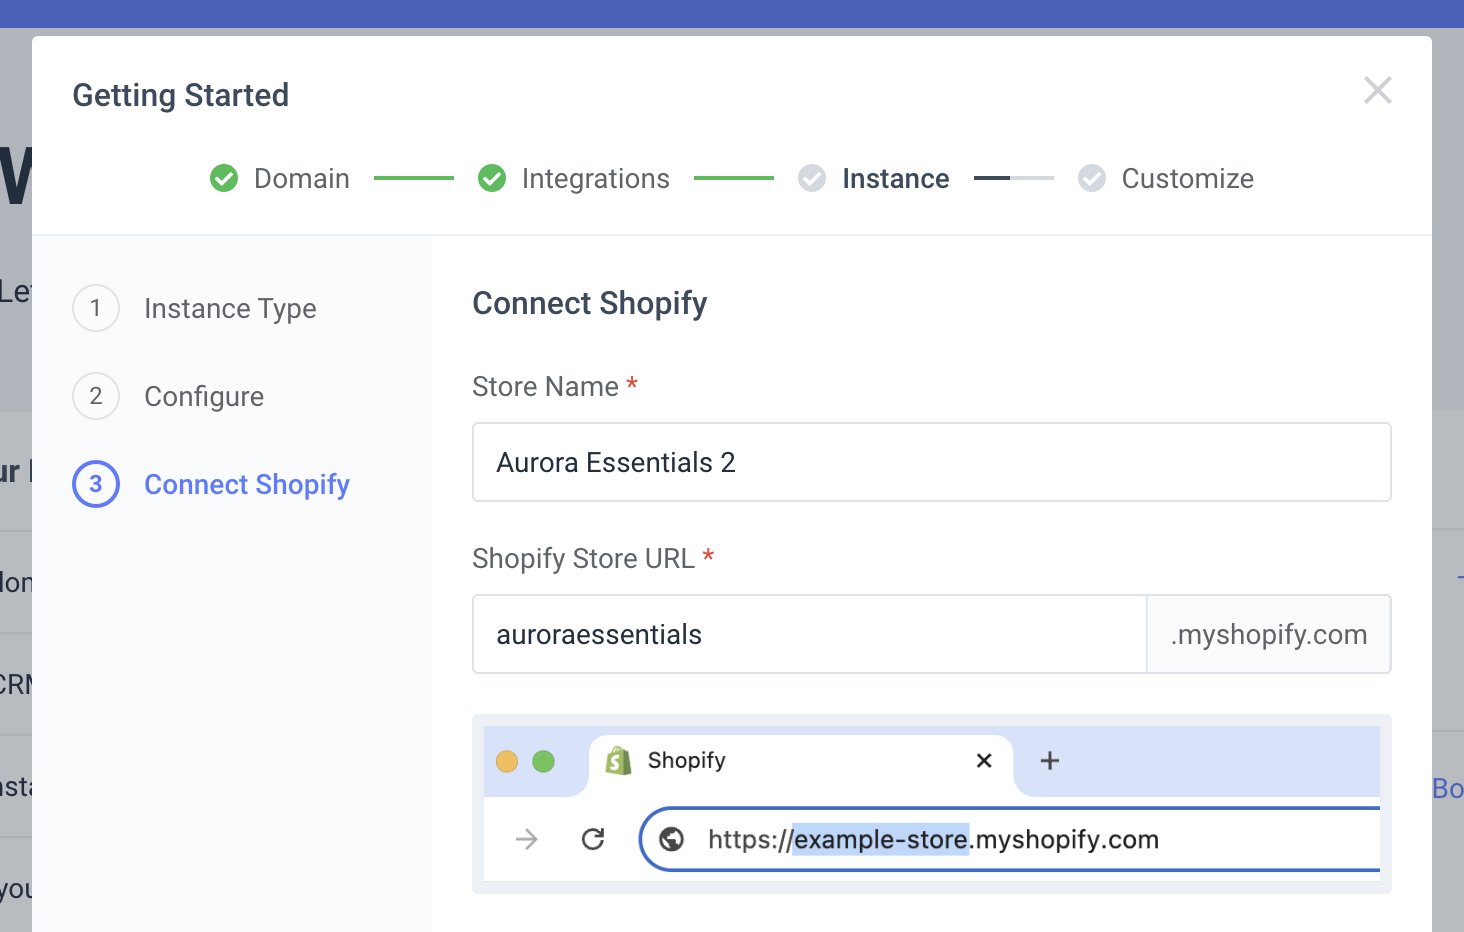1464x932 pixels.
Task: Click the Customize step gray check icon
Action: 1092,178
